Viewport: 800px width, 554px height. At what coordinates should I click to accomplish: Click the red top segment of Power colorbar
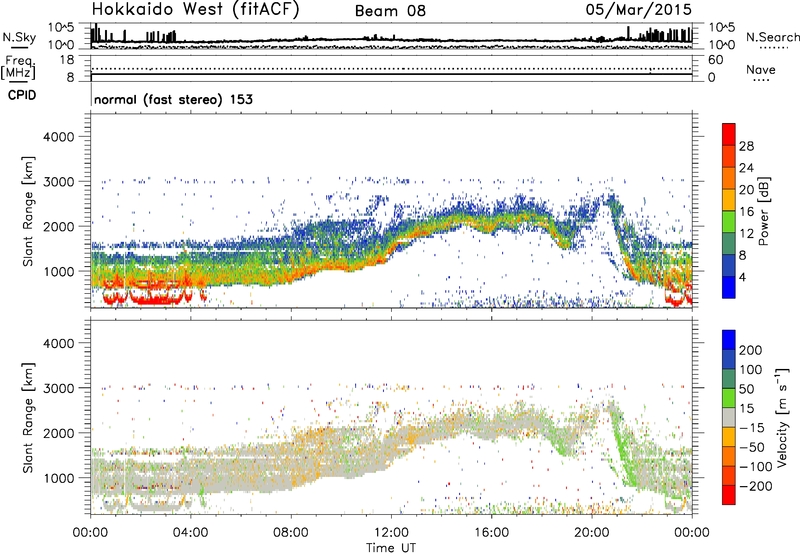tap(729, 135)
